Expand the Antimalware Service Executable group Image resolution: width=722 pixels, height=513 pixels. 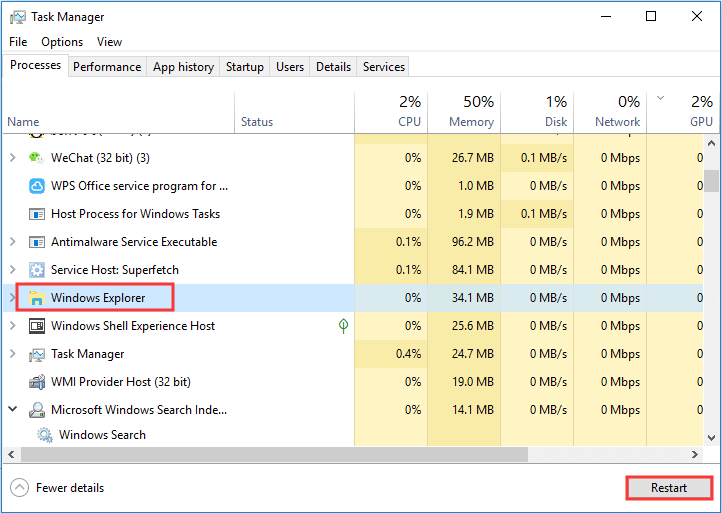click(x=12, y=242)
